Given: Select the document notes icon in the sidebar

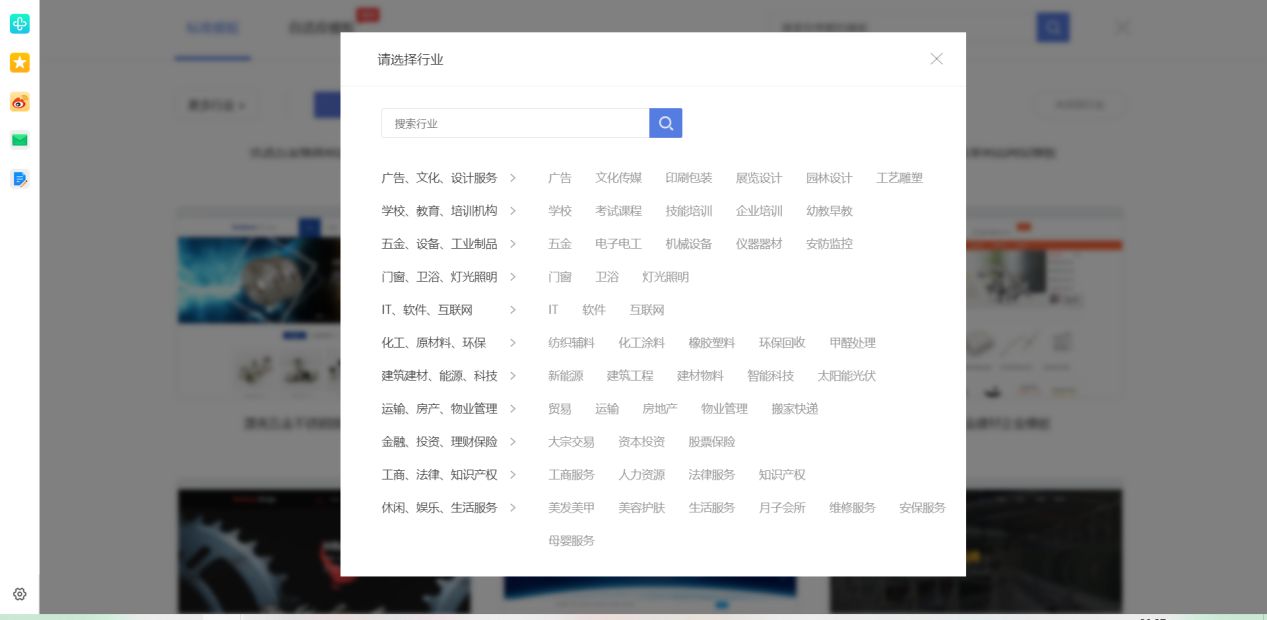Looking at the screenshot, I should tap(20, 179).
